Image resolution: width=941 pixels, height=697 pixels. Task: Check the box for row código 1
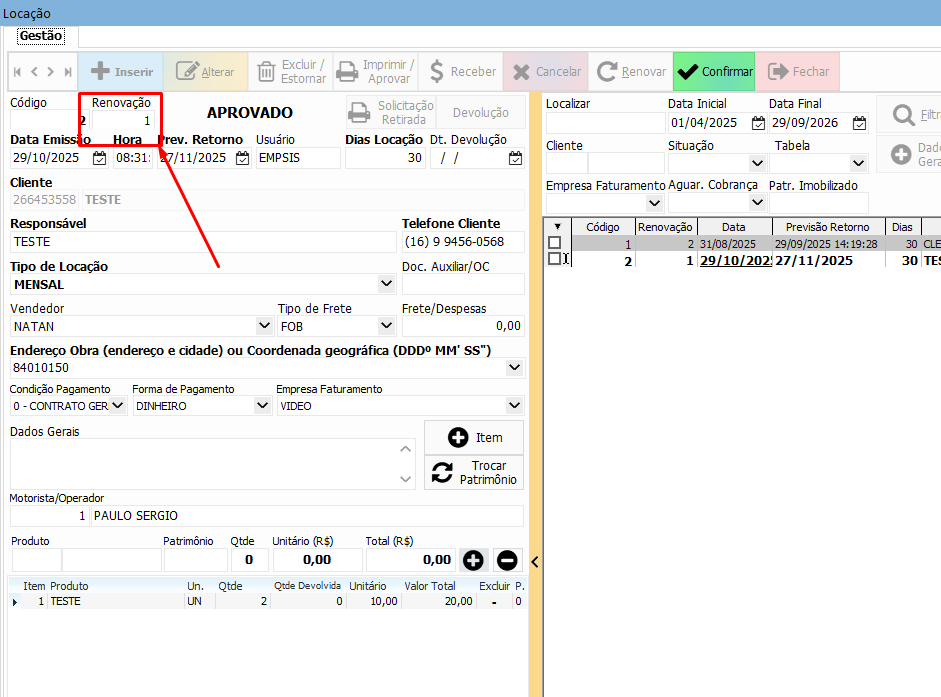(x=555, y=243)
